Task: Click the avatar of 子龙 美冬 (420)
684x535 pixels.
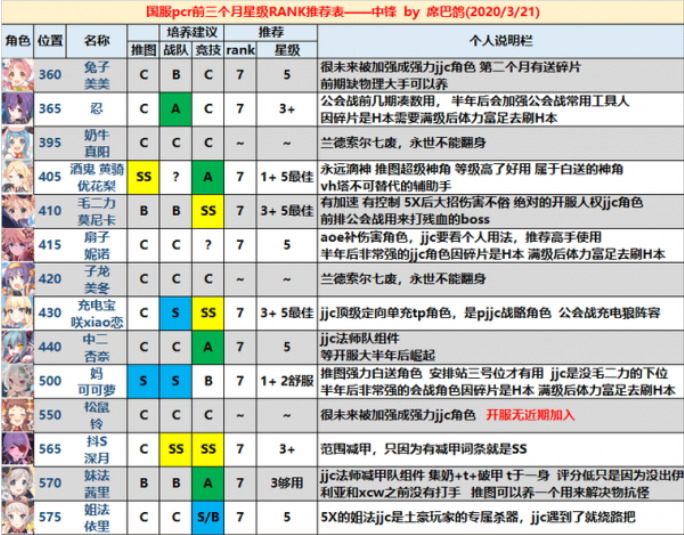Action: point(17,279)
